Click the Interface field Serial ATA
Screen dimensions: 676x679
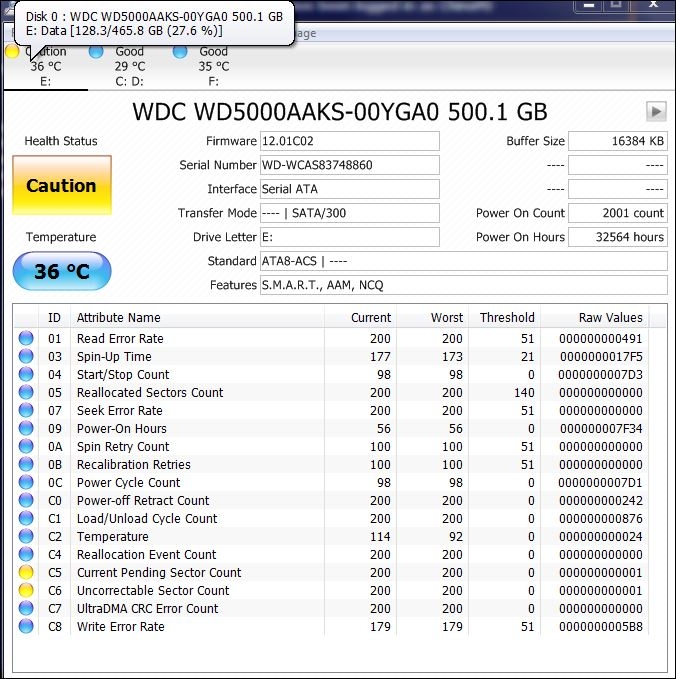[349, 189]
